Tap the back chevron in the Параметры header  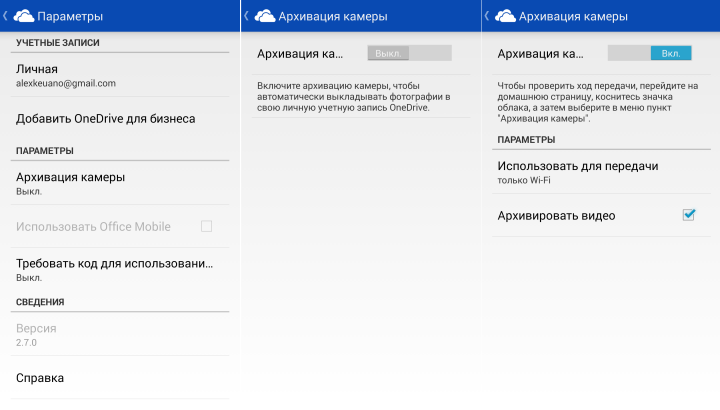pyautogui.click(x=7, y=17)
